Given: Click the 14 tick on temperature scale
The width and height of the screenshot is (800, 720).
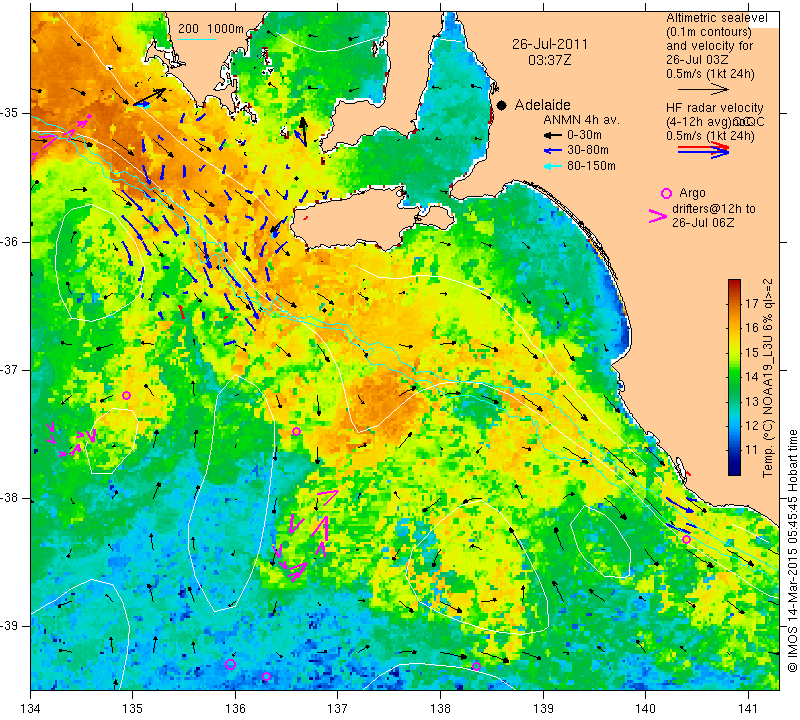Looking at the screenshot, I should [x=752, y=377].
